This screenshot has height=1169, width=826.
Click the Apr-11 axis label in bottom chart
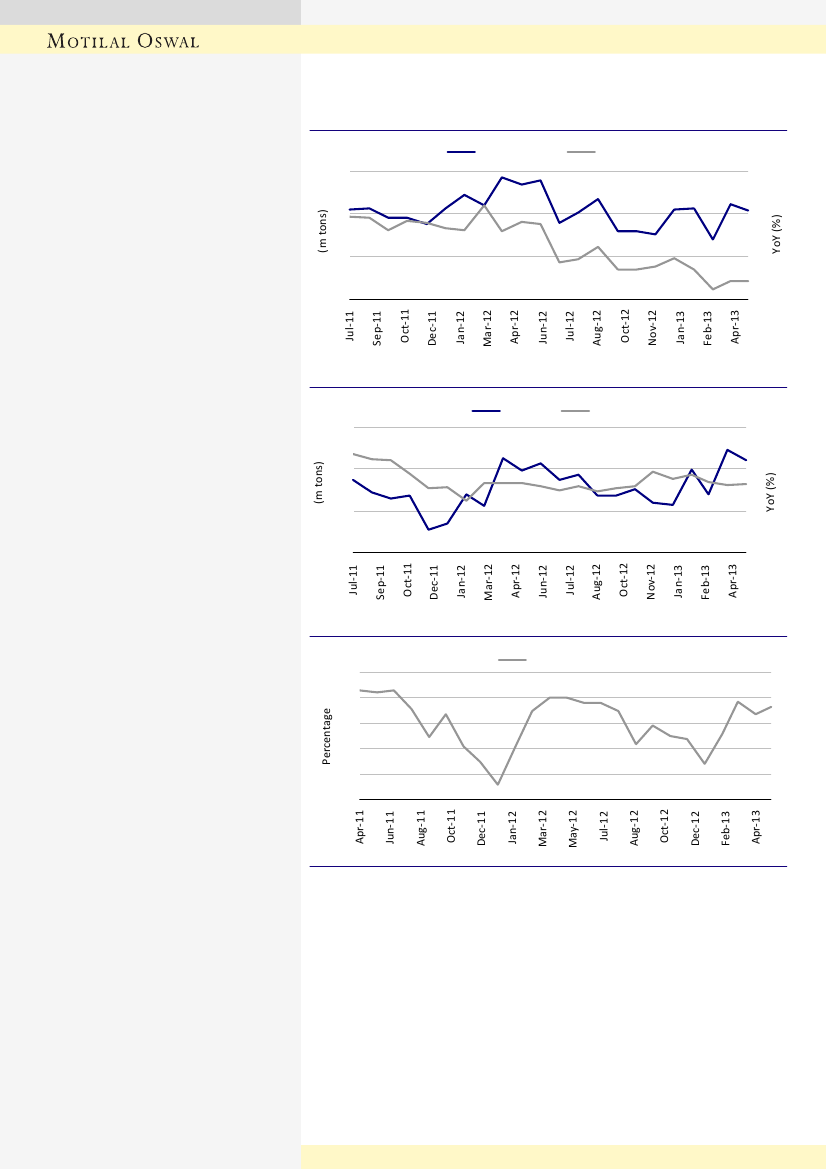(361, 826)
